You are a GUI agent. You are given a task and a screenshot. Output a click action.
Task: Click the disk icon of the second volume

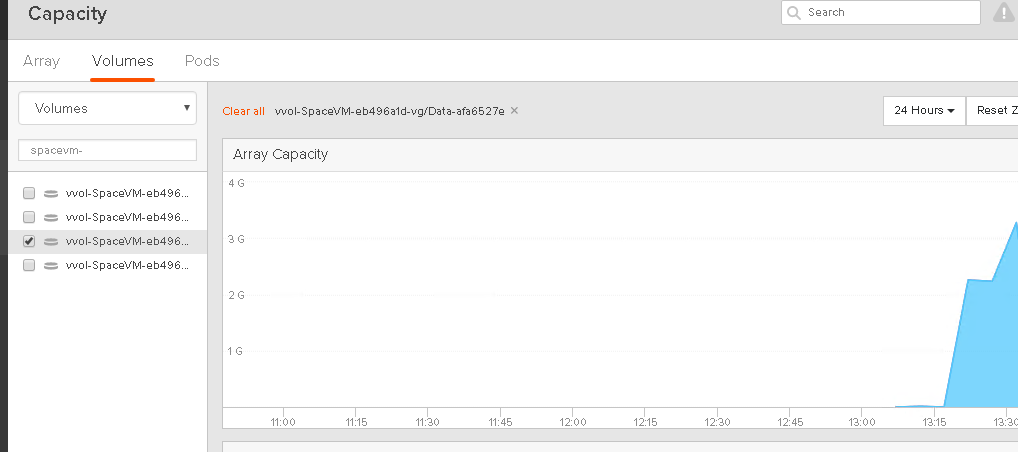click(50, 217)
